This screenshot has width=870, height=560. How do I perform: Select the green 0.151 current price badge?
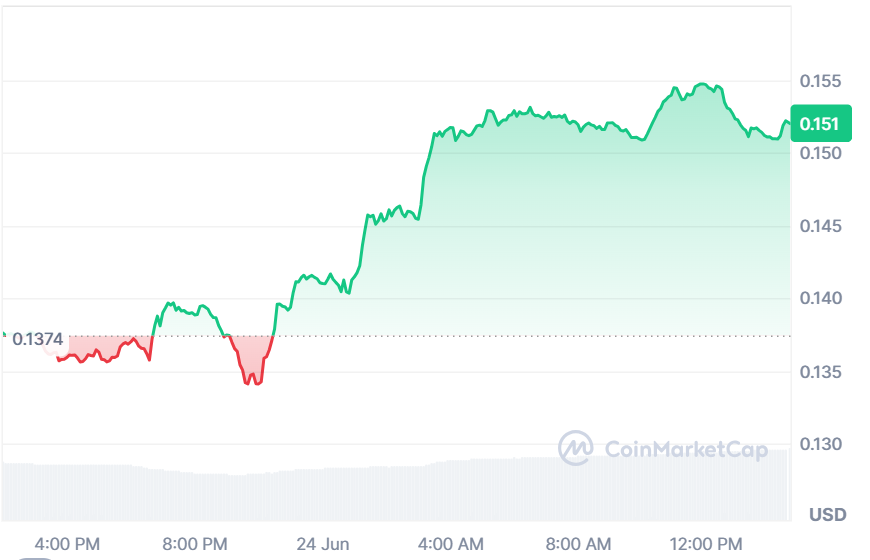pyautogui.click(x=821, y=123)
